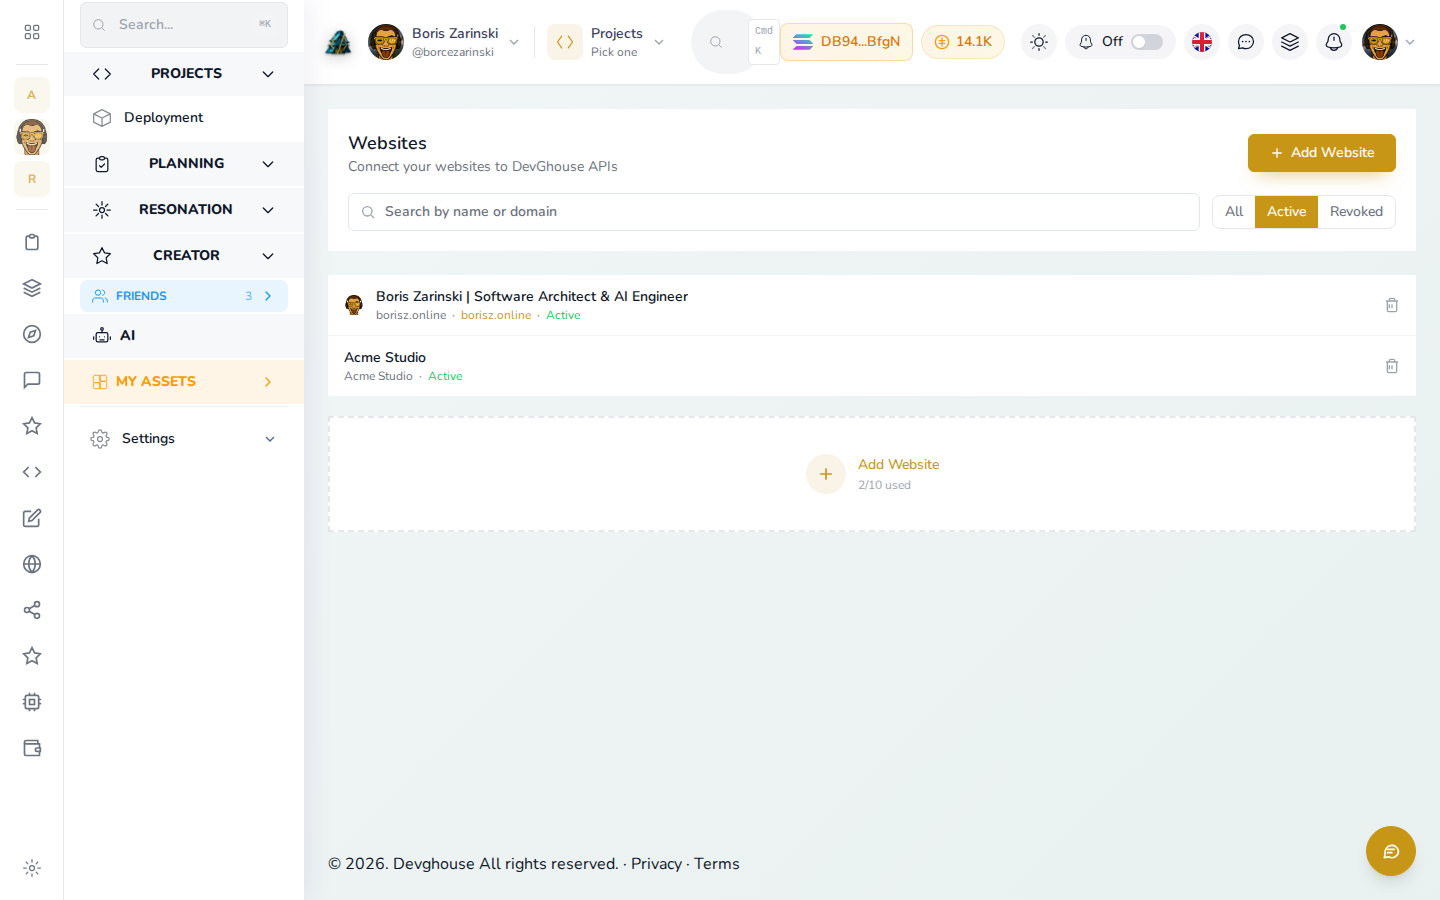Image resolution: width=1440 pixels, height=900 pixels.
Task: Delete the Boris Zarinski website entry
Action: pos(1392,305)
